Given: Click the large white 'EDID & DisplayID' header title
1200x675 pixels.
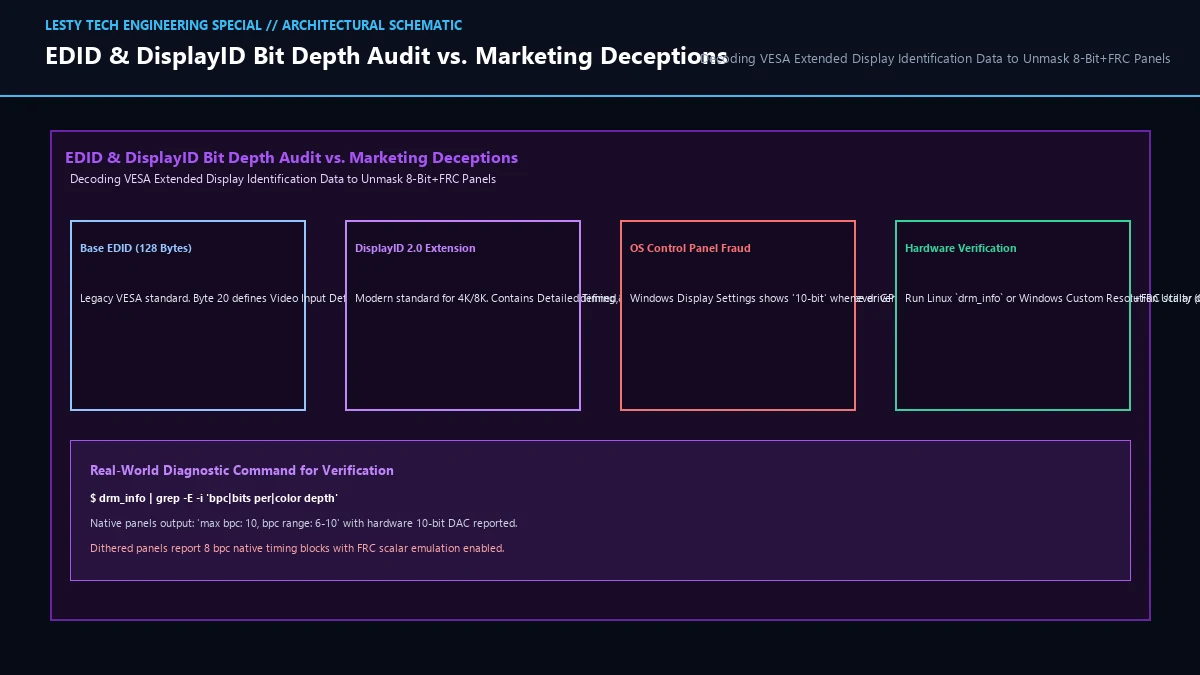Looking at the screenshot, I should tap(386, 57).
